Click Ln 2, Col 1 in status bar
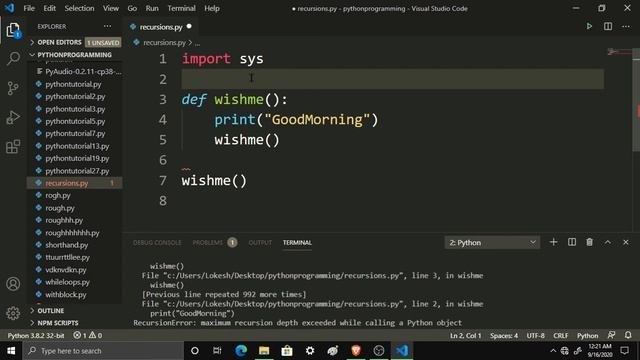This screenshot has height=360, width=640. click(465, 336)
